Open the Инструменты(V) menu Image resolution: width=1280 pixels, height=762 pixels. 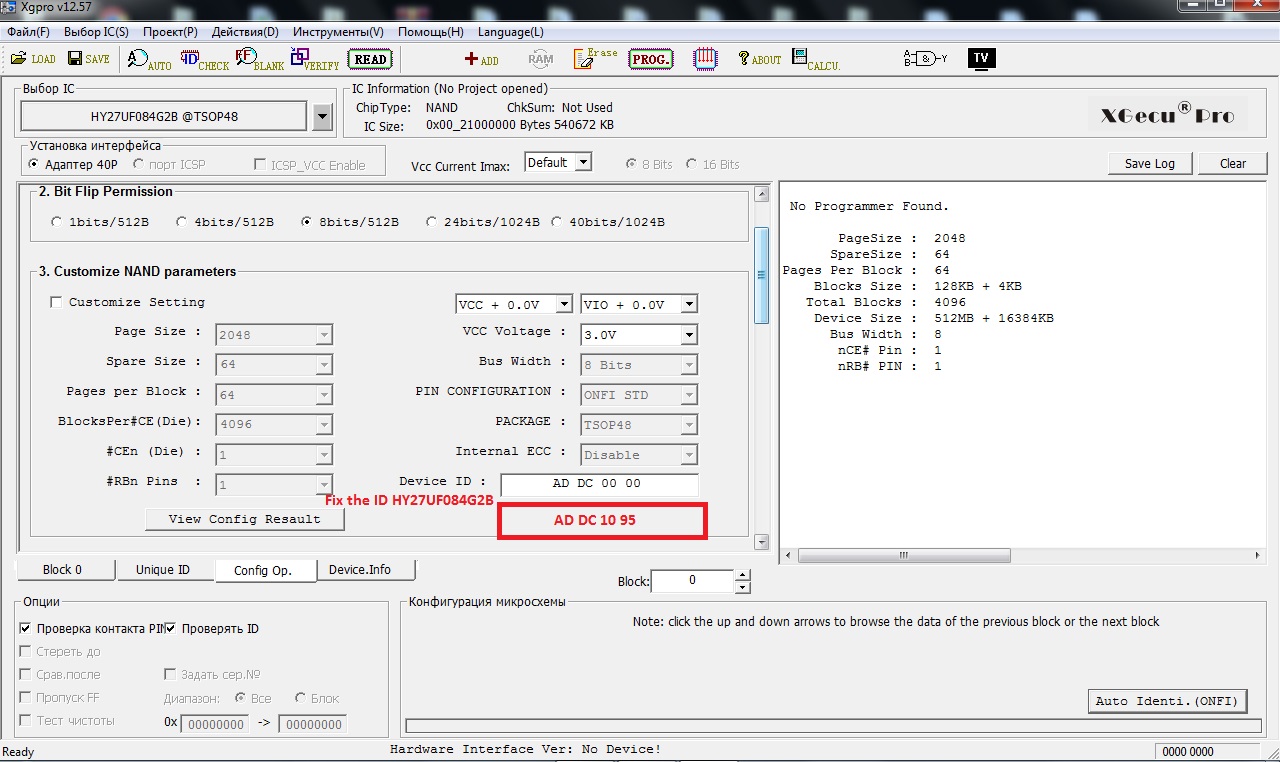(x=338, y=32)
